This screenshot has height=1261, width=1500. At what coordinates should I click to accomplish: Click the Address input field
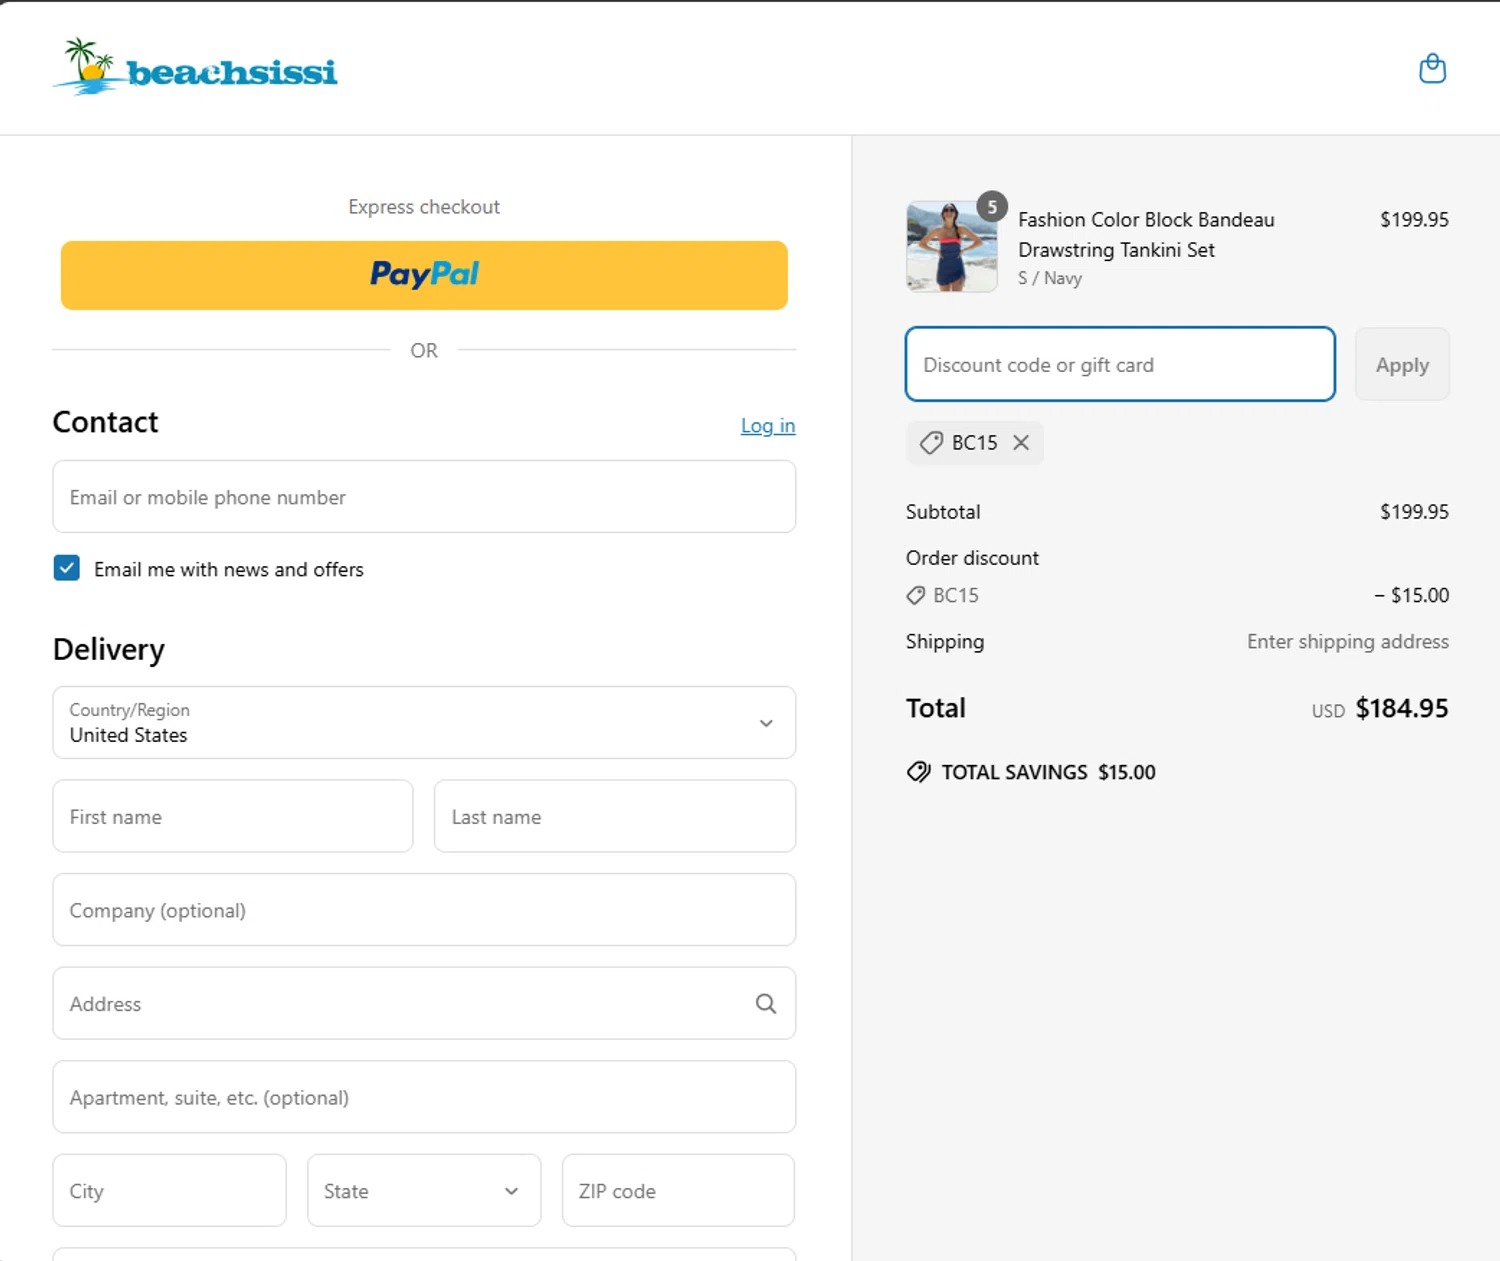click(x=424, y=1003)
